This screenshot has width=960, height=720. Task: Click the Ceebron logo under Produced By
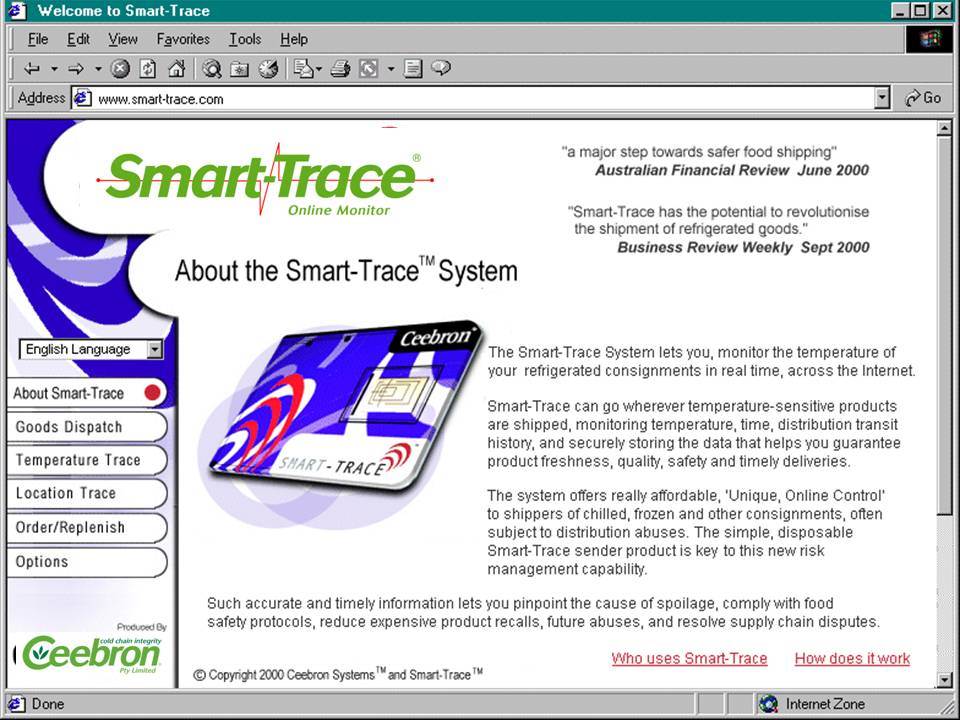pos(90,654)
